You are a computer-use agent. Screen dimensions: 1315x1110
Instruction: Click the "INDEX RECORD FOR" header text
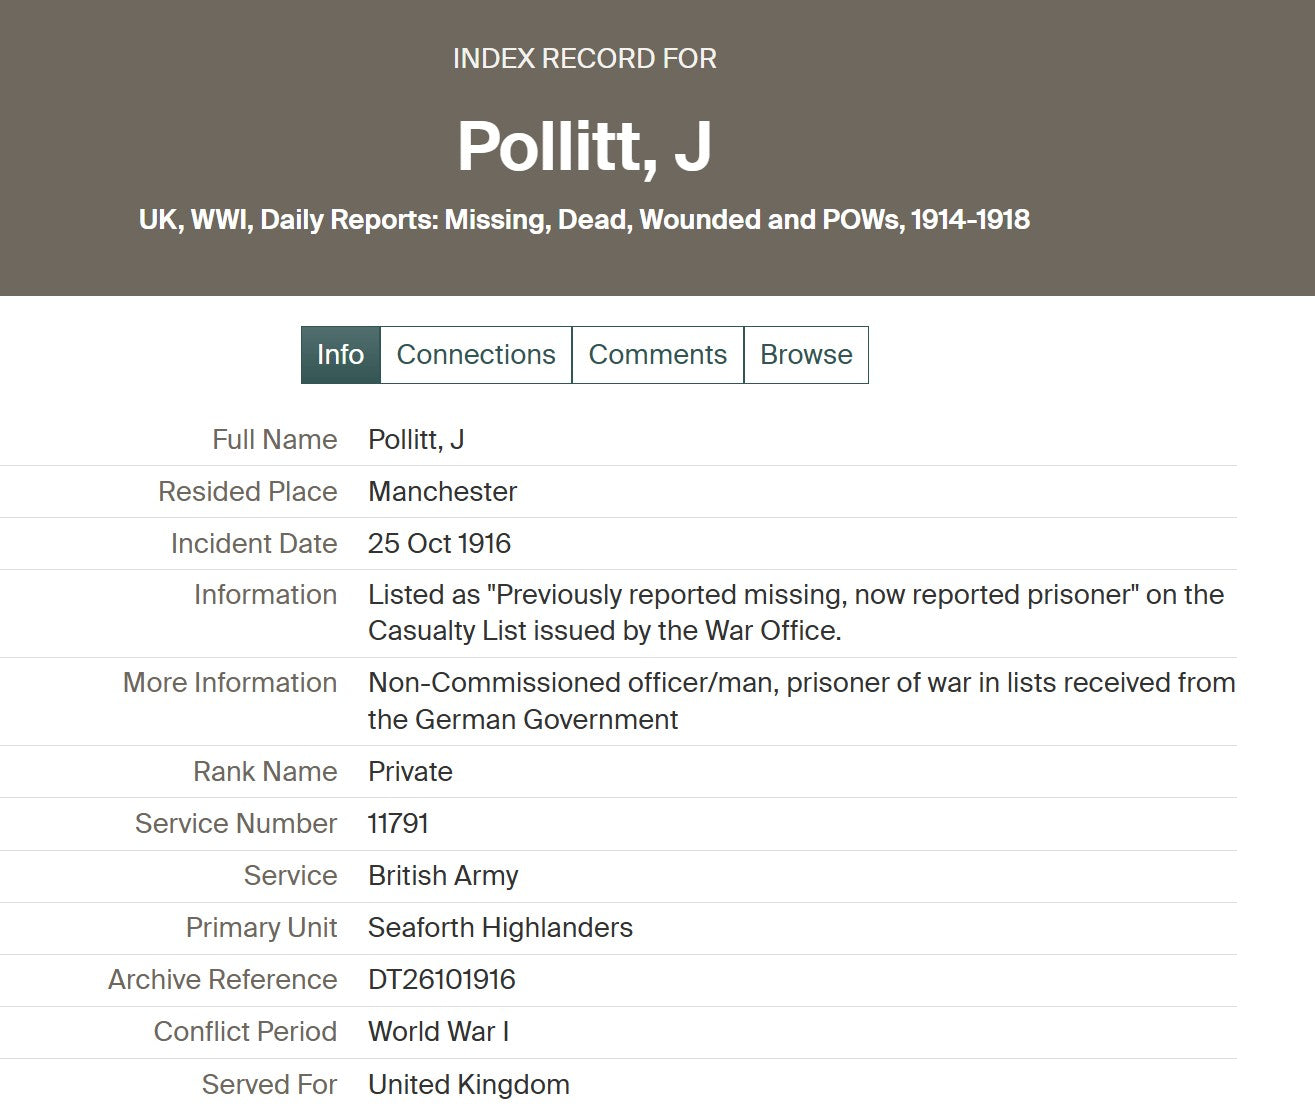click(584, 59)
